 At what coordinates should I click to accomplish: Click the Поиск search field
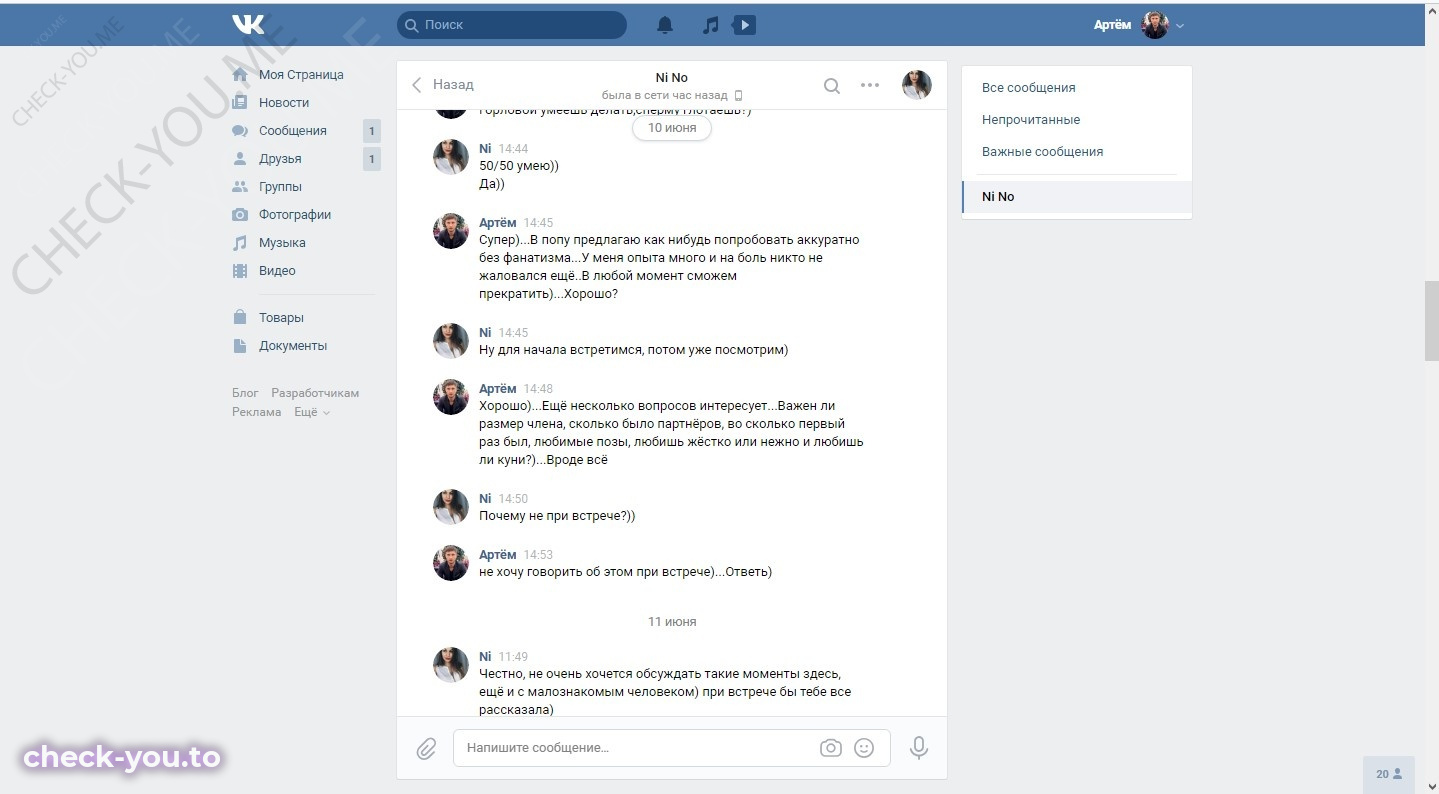(512, 25)
